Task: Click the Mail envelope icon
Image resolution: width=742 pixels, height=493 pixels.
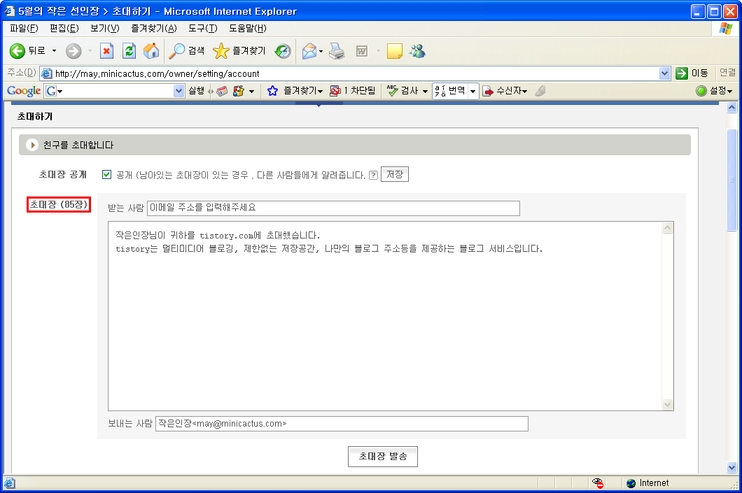Action: coord(309,51)
